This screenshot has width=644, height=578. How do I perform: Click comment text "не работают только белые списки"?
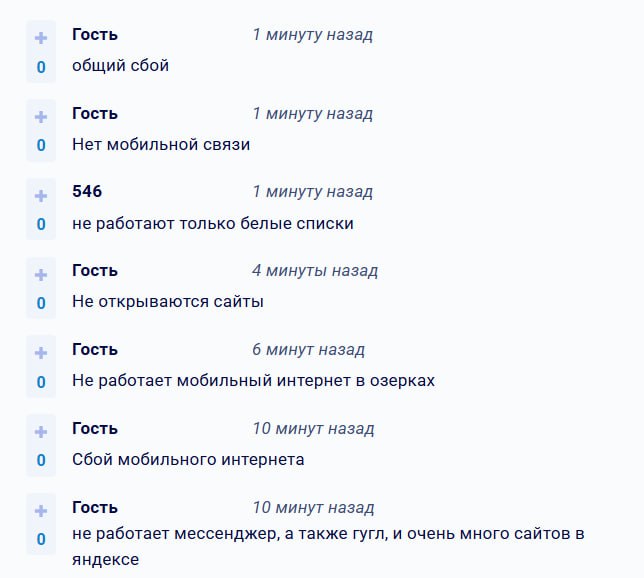coord(213,223)
